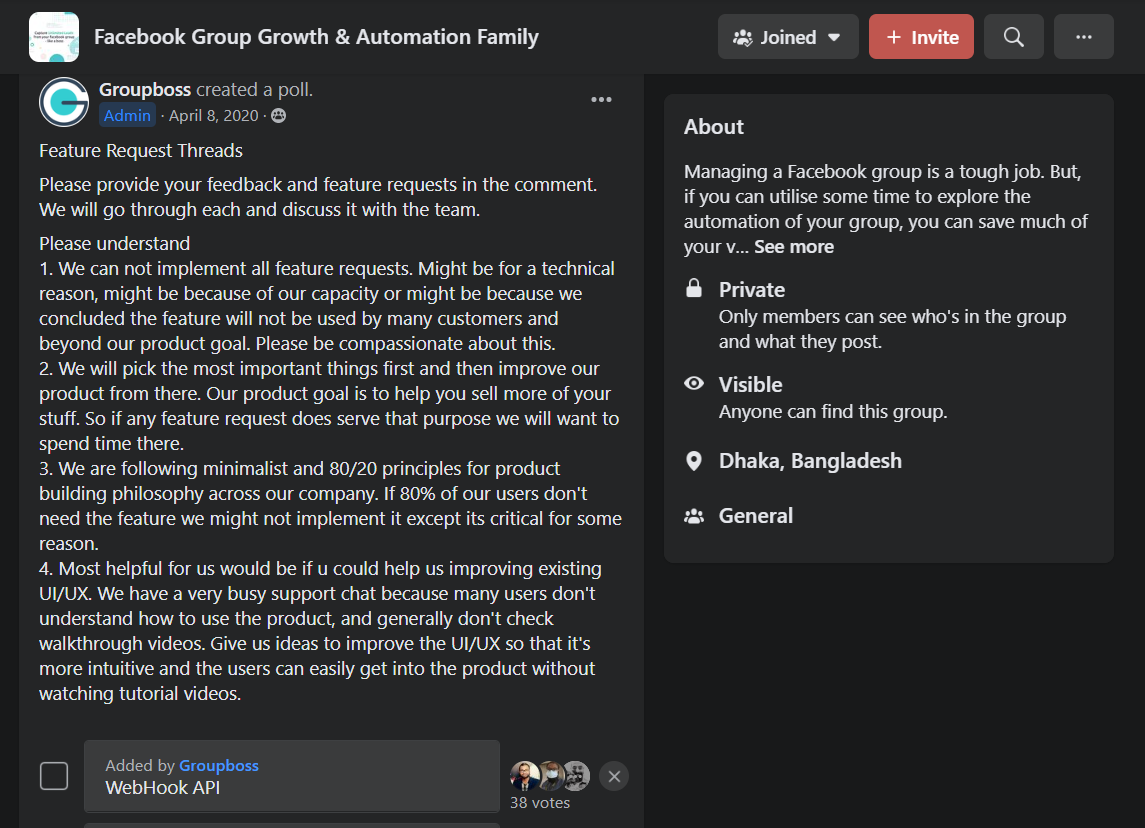
Task: Click the Visible label in About
Action: tap(750, 385)
